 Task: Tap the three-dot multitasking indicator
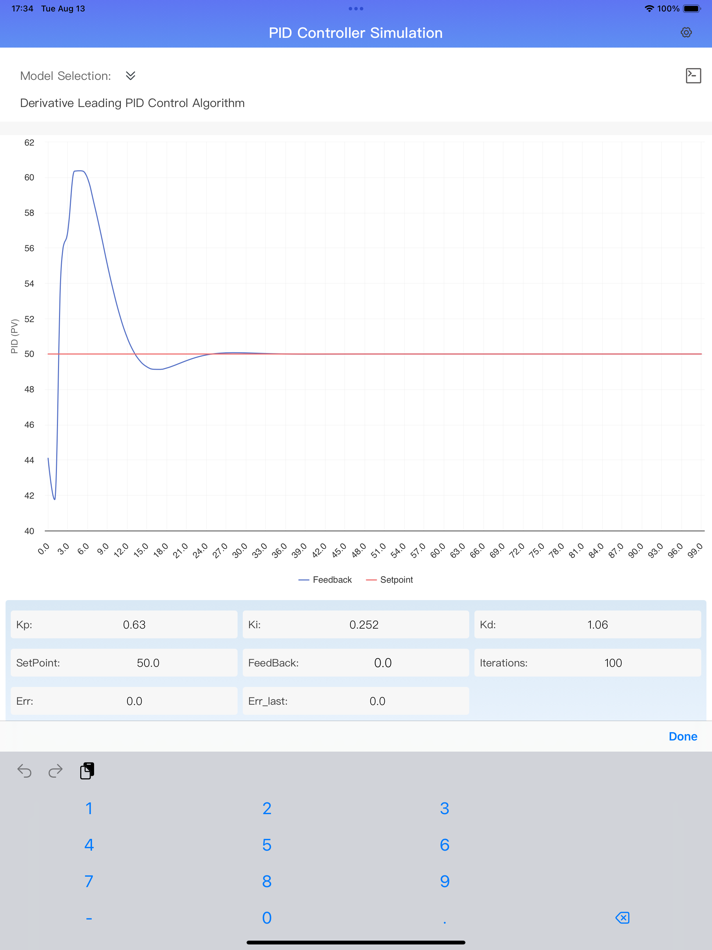(356, 8)
